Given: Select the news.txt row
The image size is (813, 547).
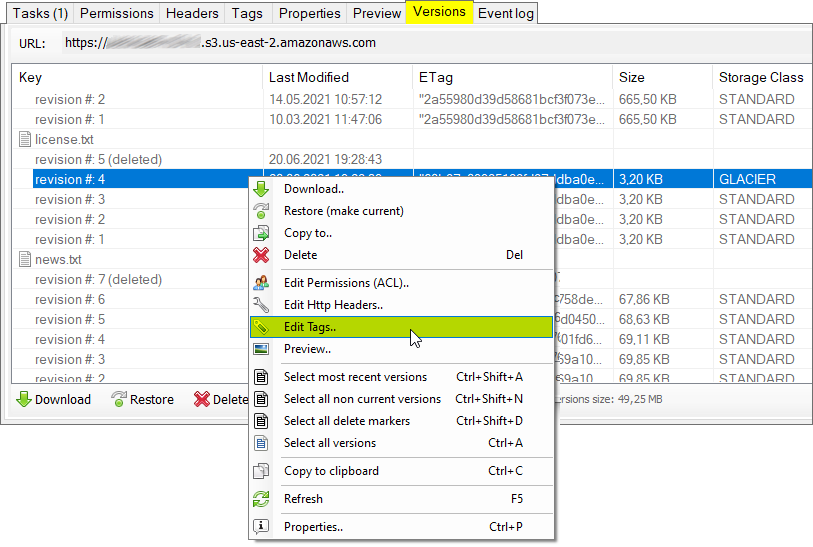Looking at the screenshot, I should click(412, 259).
